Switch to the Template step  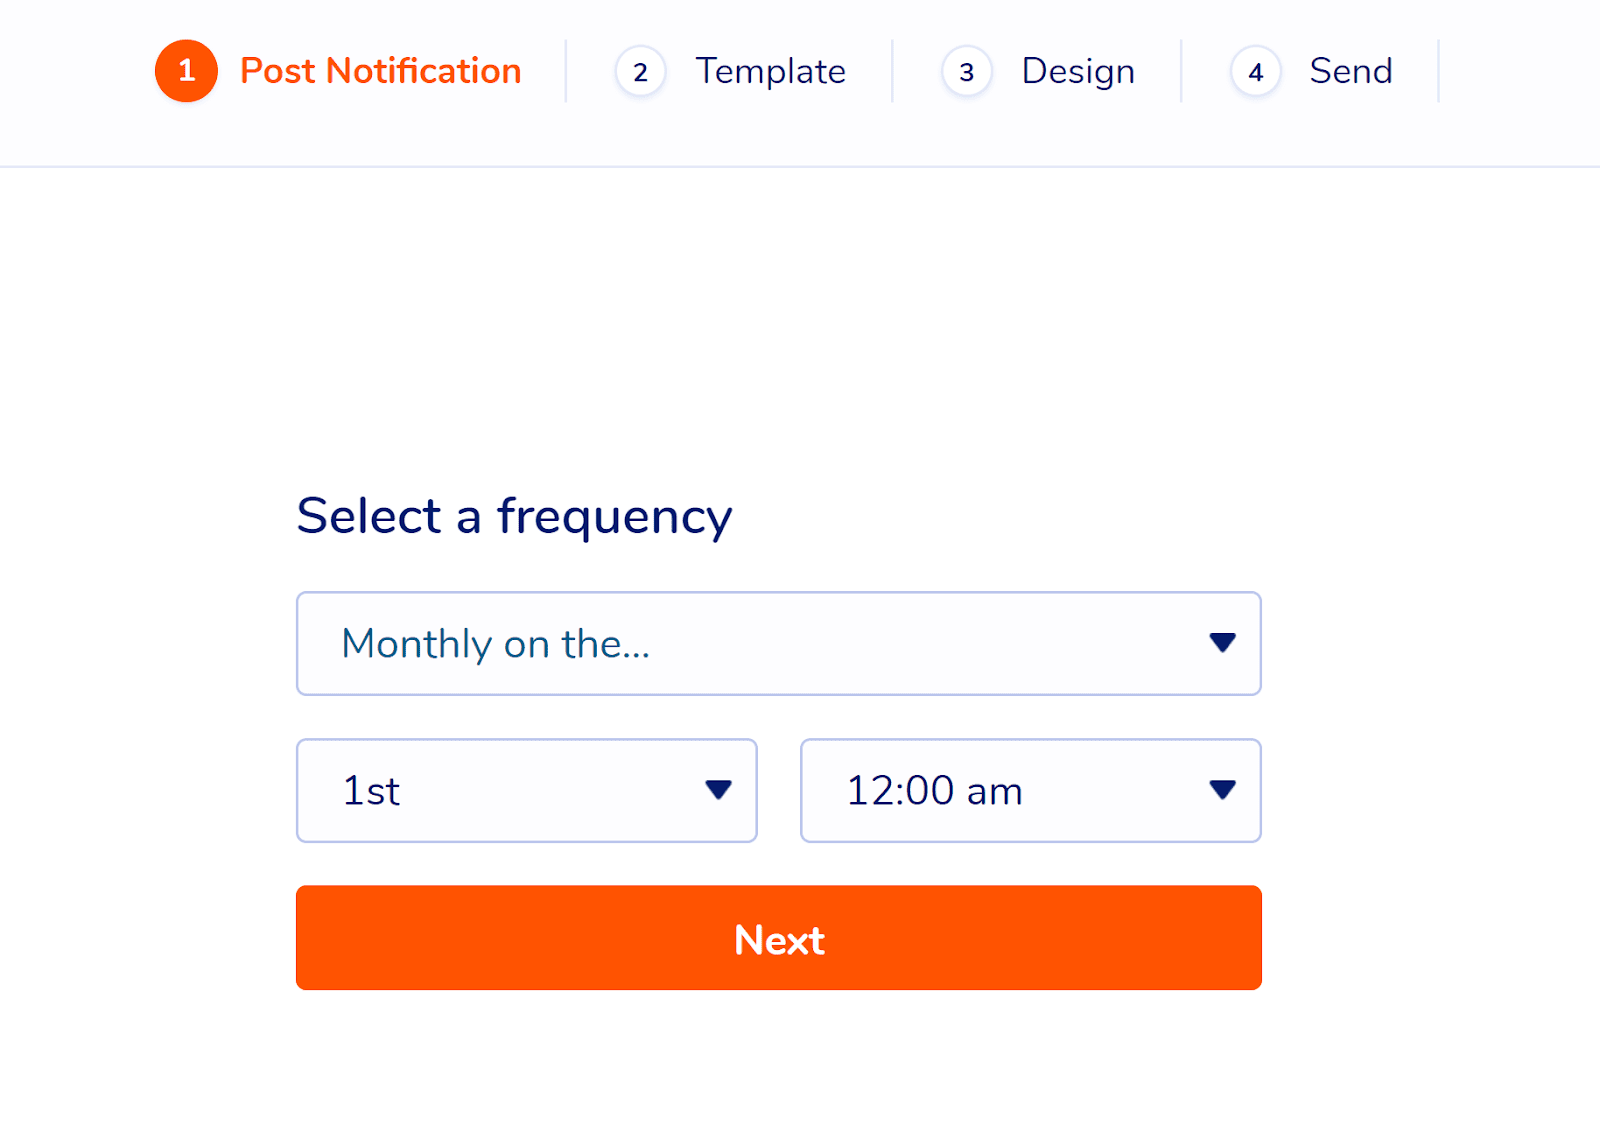pyautogui.click(x=770, y=71)
